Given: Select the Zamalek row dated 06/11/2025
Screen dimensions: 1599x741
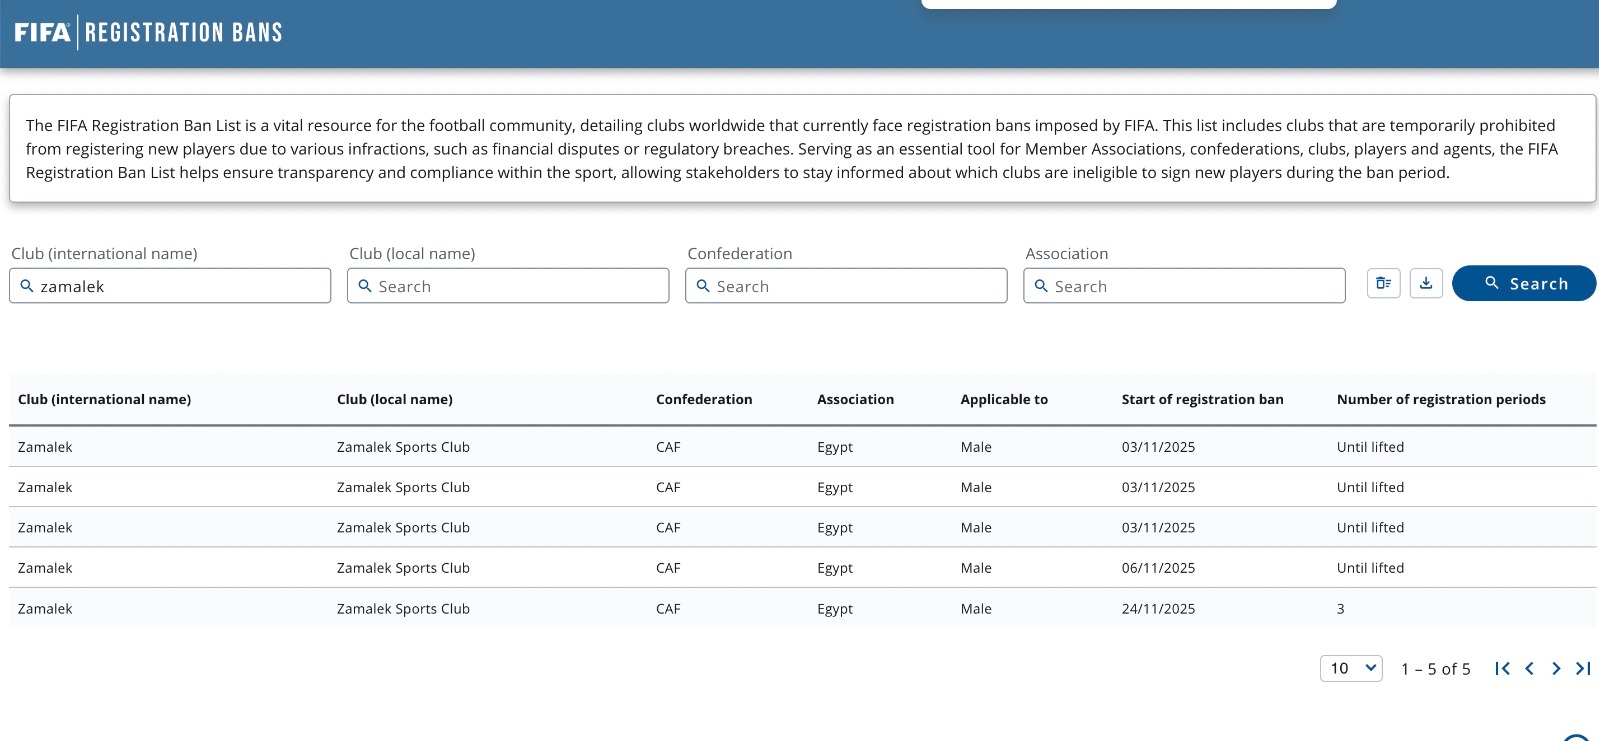Looking at the screenshot, I should point(802,568).
